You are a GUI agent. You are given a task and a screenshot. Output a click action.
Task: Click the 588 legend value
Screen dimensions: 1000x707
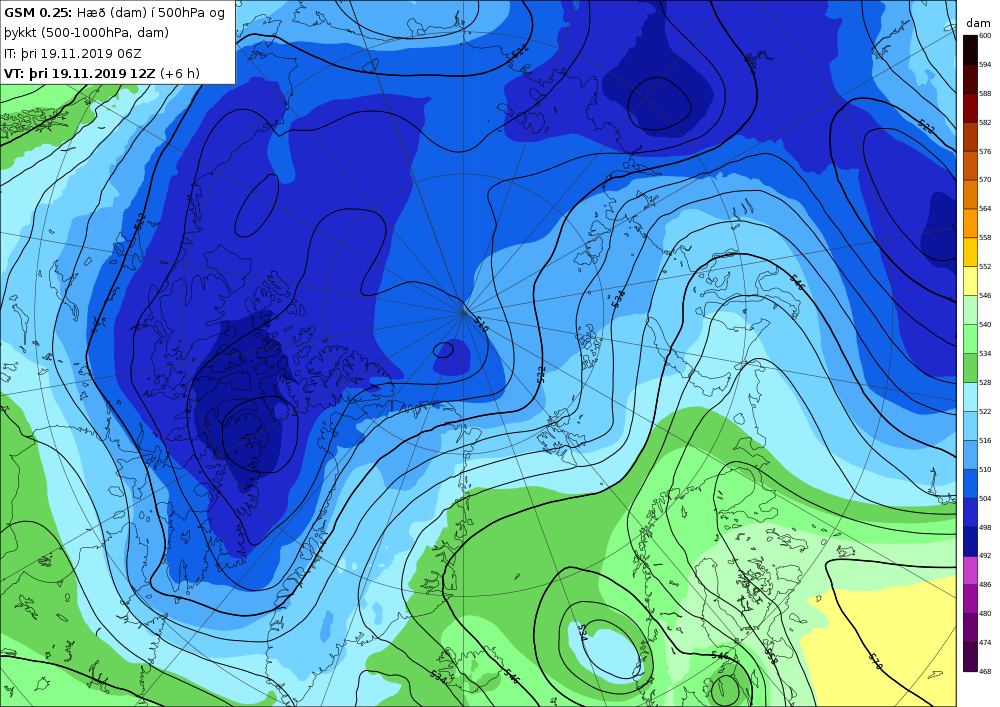point(985,94)
